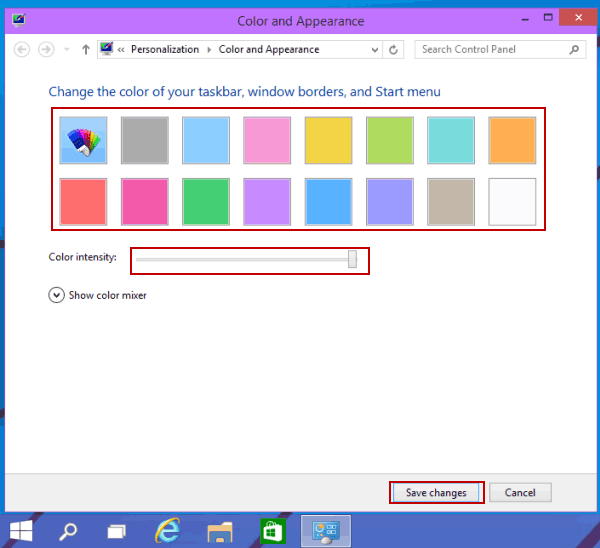This screenshot has width=600, height=548.
Task: Pick the lime green swatch
Action: (390, 140)
